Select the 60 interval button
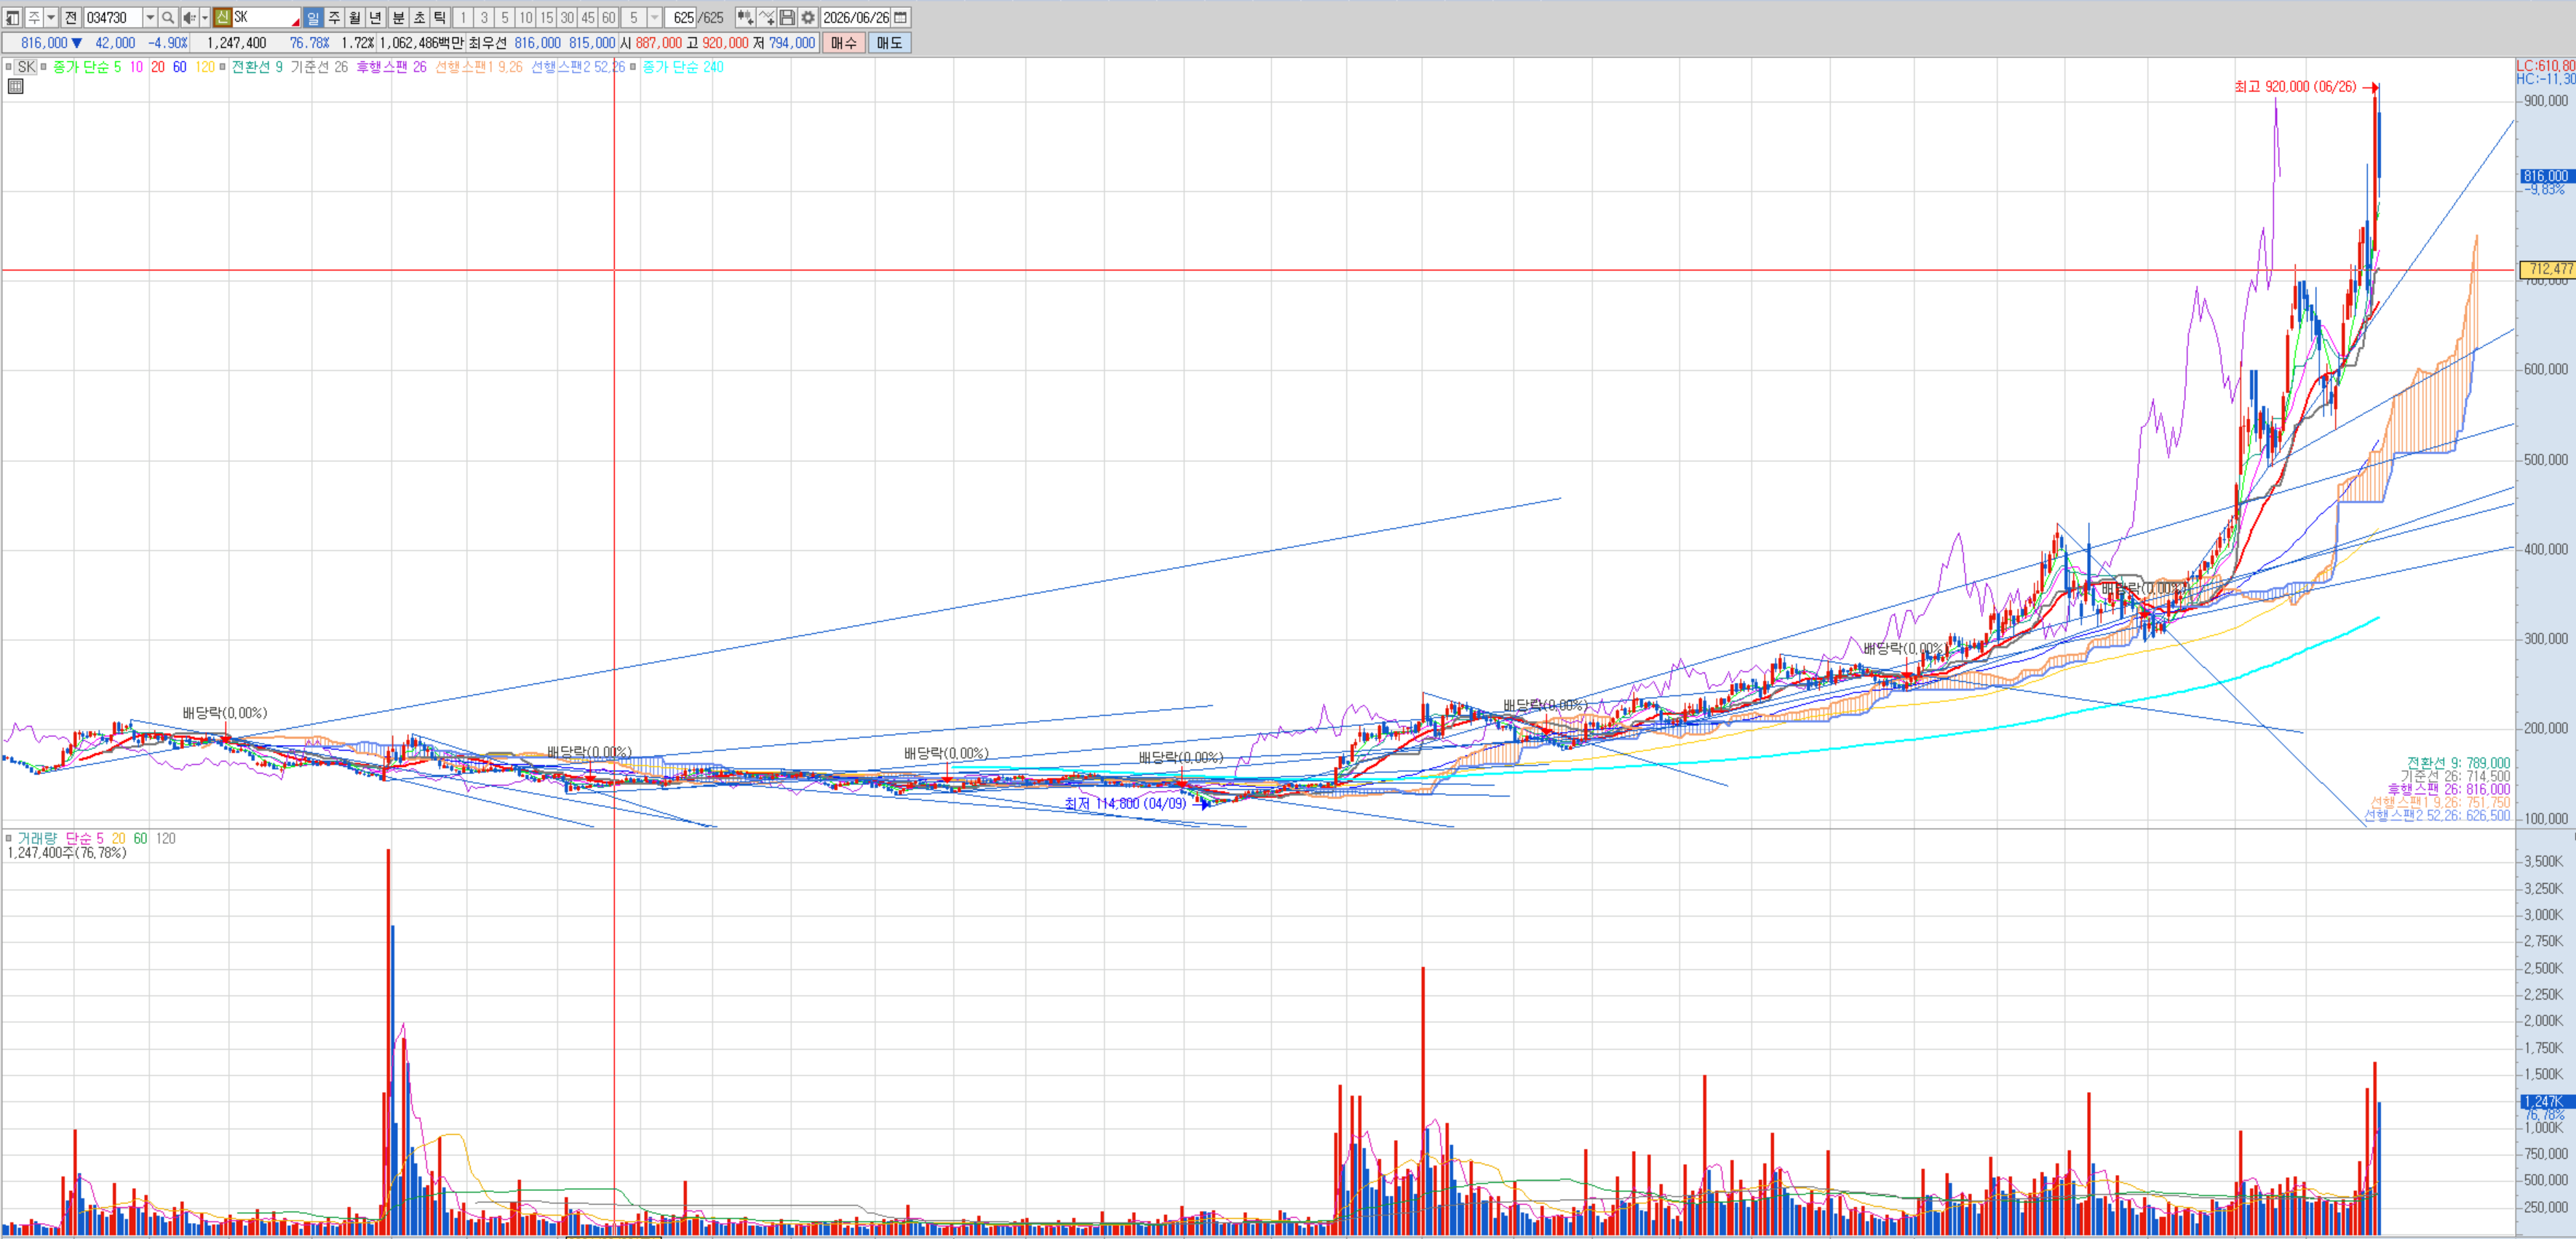 click(608, 18)
